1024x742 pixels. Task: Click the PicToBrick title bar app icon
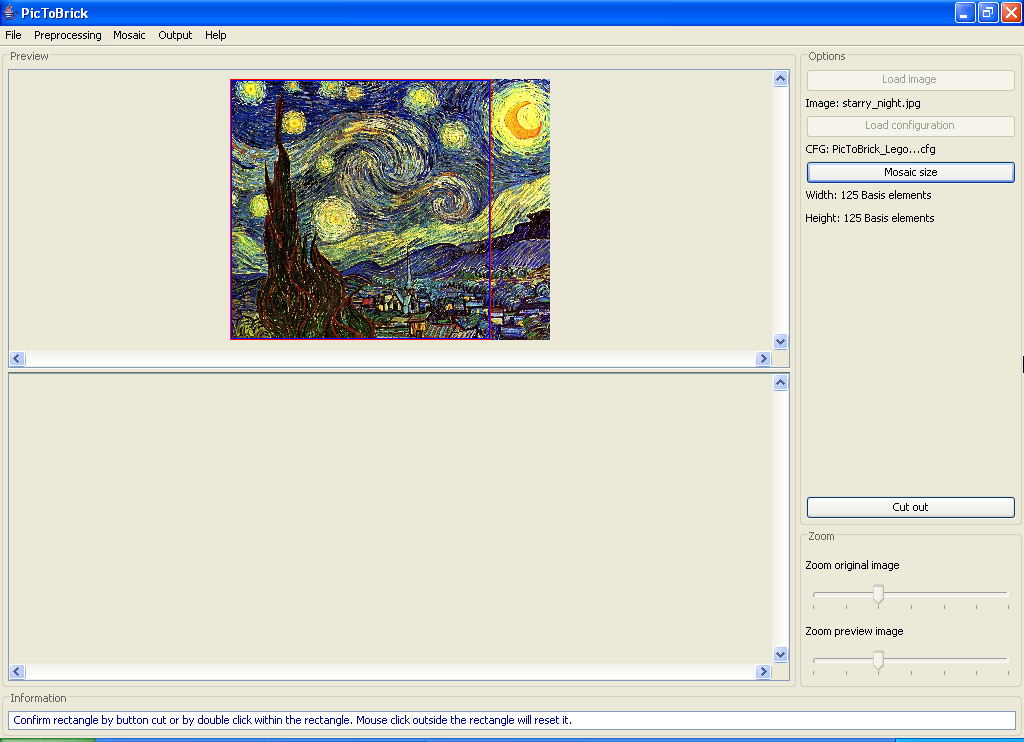click(10, 13)
